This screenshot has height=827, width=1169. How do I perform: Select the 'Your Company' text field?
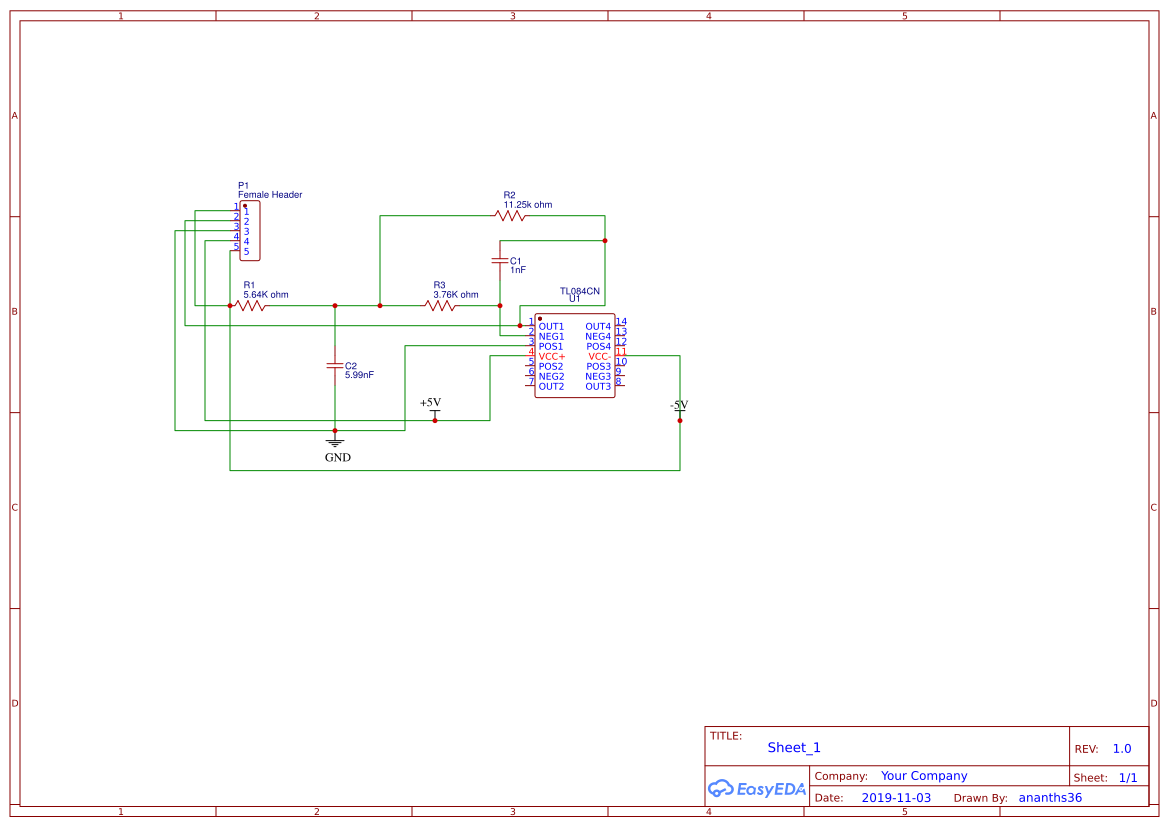(924, 776)
